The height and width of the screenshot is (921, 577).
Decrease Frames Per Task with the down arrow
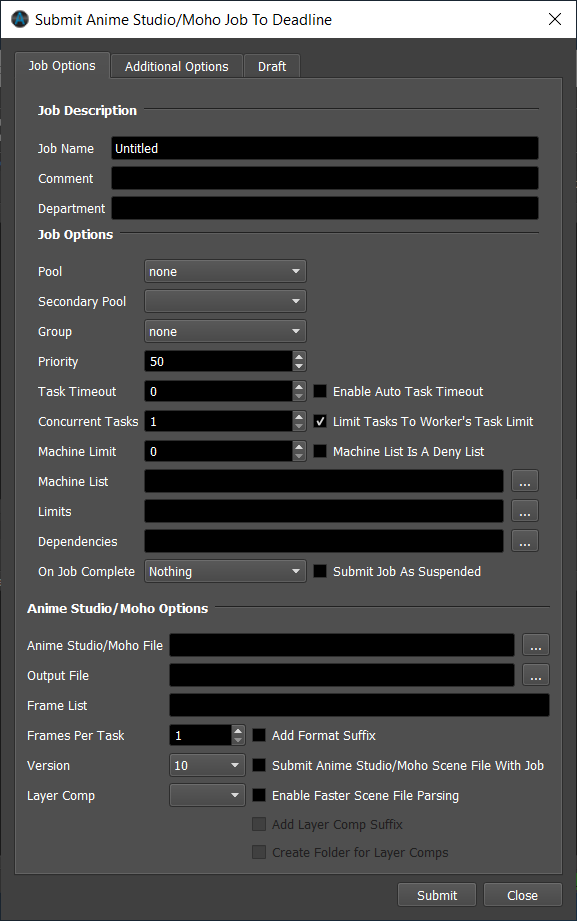(x=238, y=740)
